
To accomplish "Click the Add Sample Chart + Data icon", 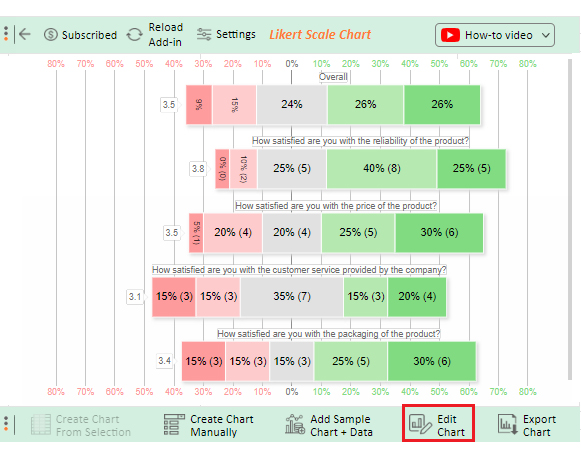I will [x=295, y=425].
